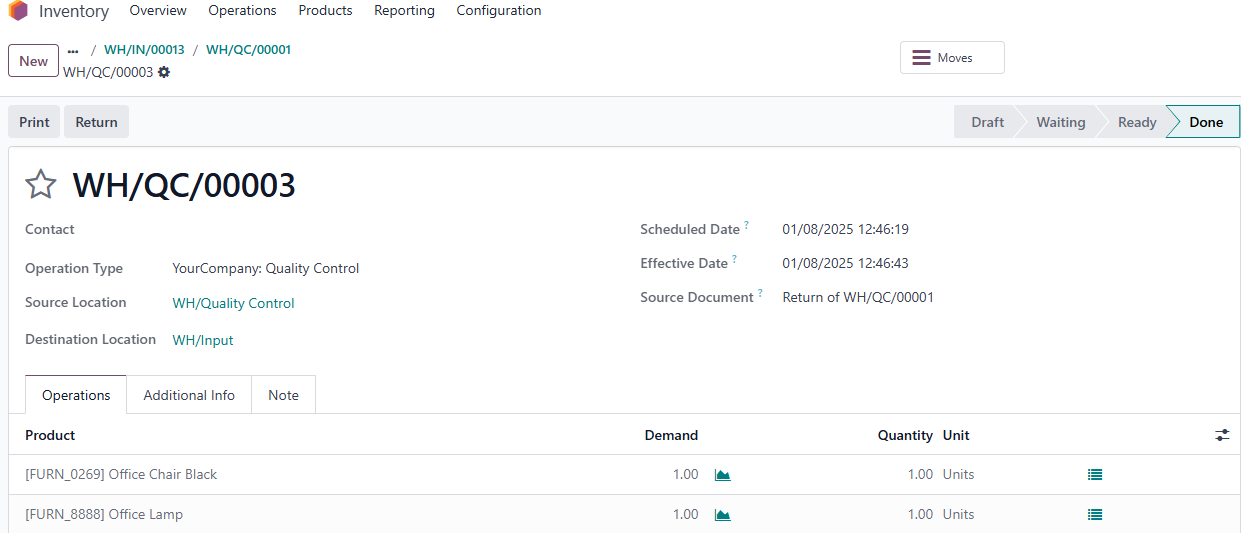Open column settings adjust icon in table header
1241x533 pixels.
click(x=1222, y=435)
